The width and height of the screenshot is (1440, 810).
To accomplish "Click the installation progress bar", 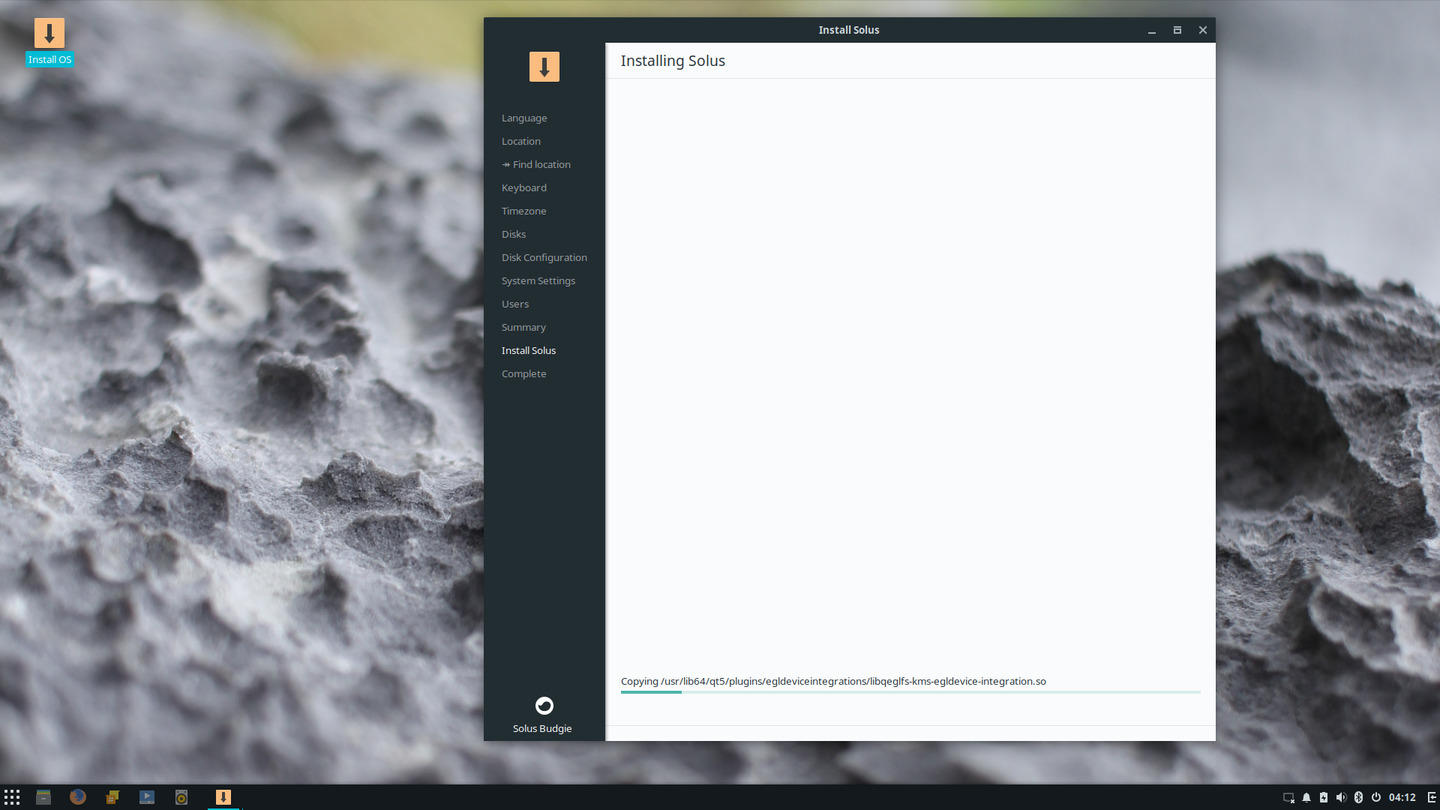I will 910,692.
